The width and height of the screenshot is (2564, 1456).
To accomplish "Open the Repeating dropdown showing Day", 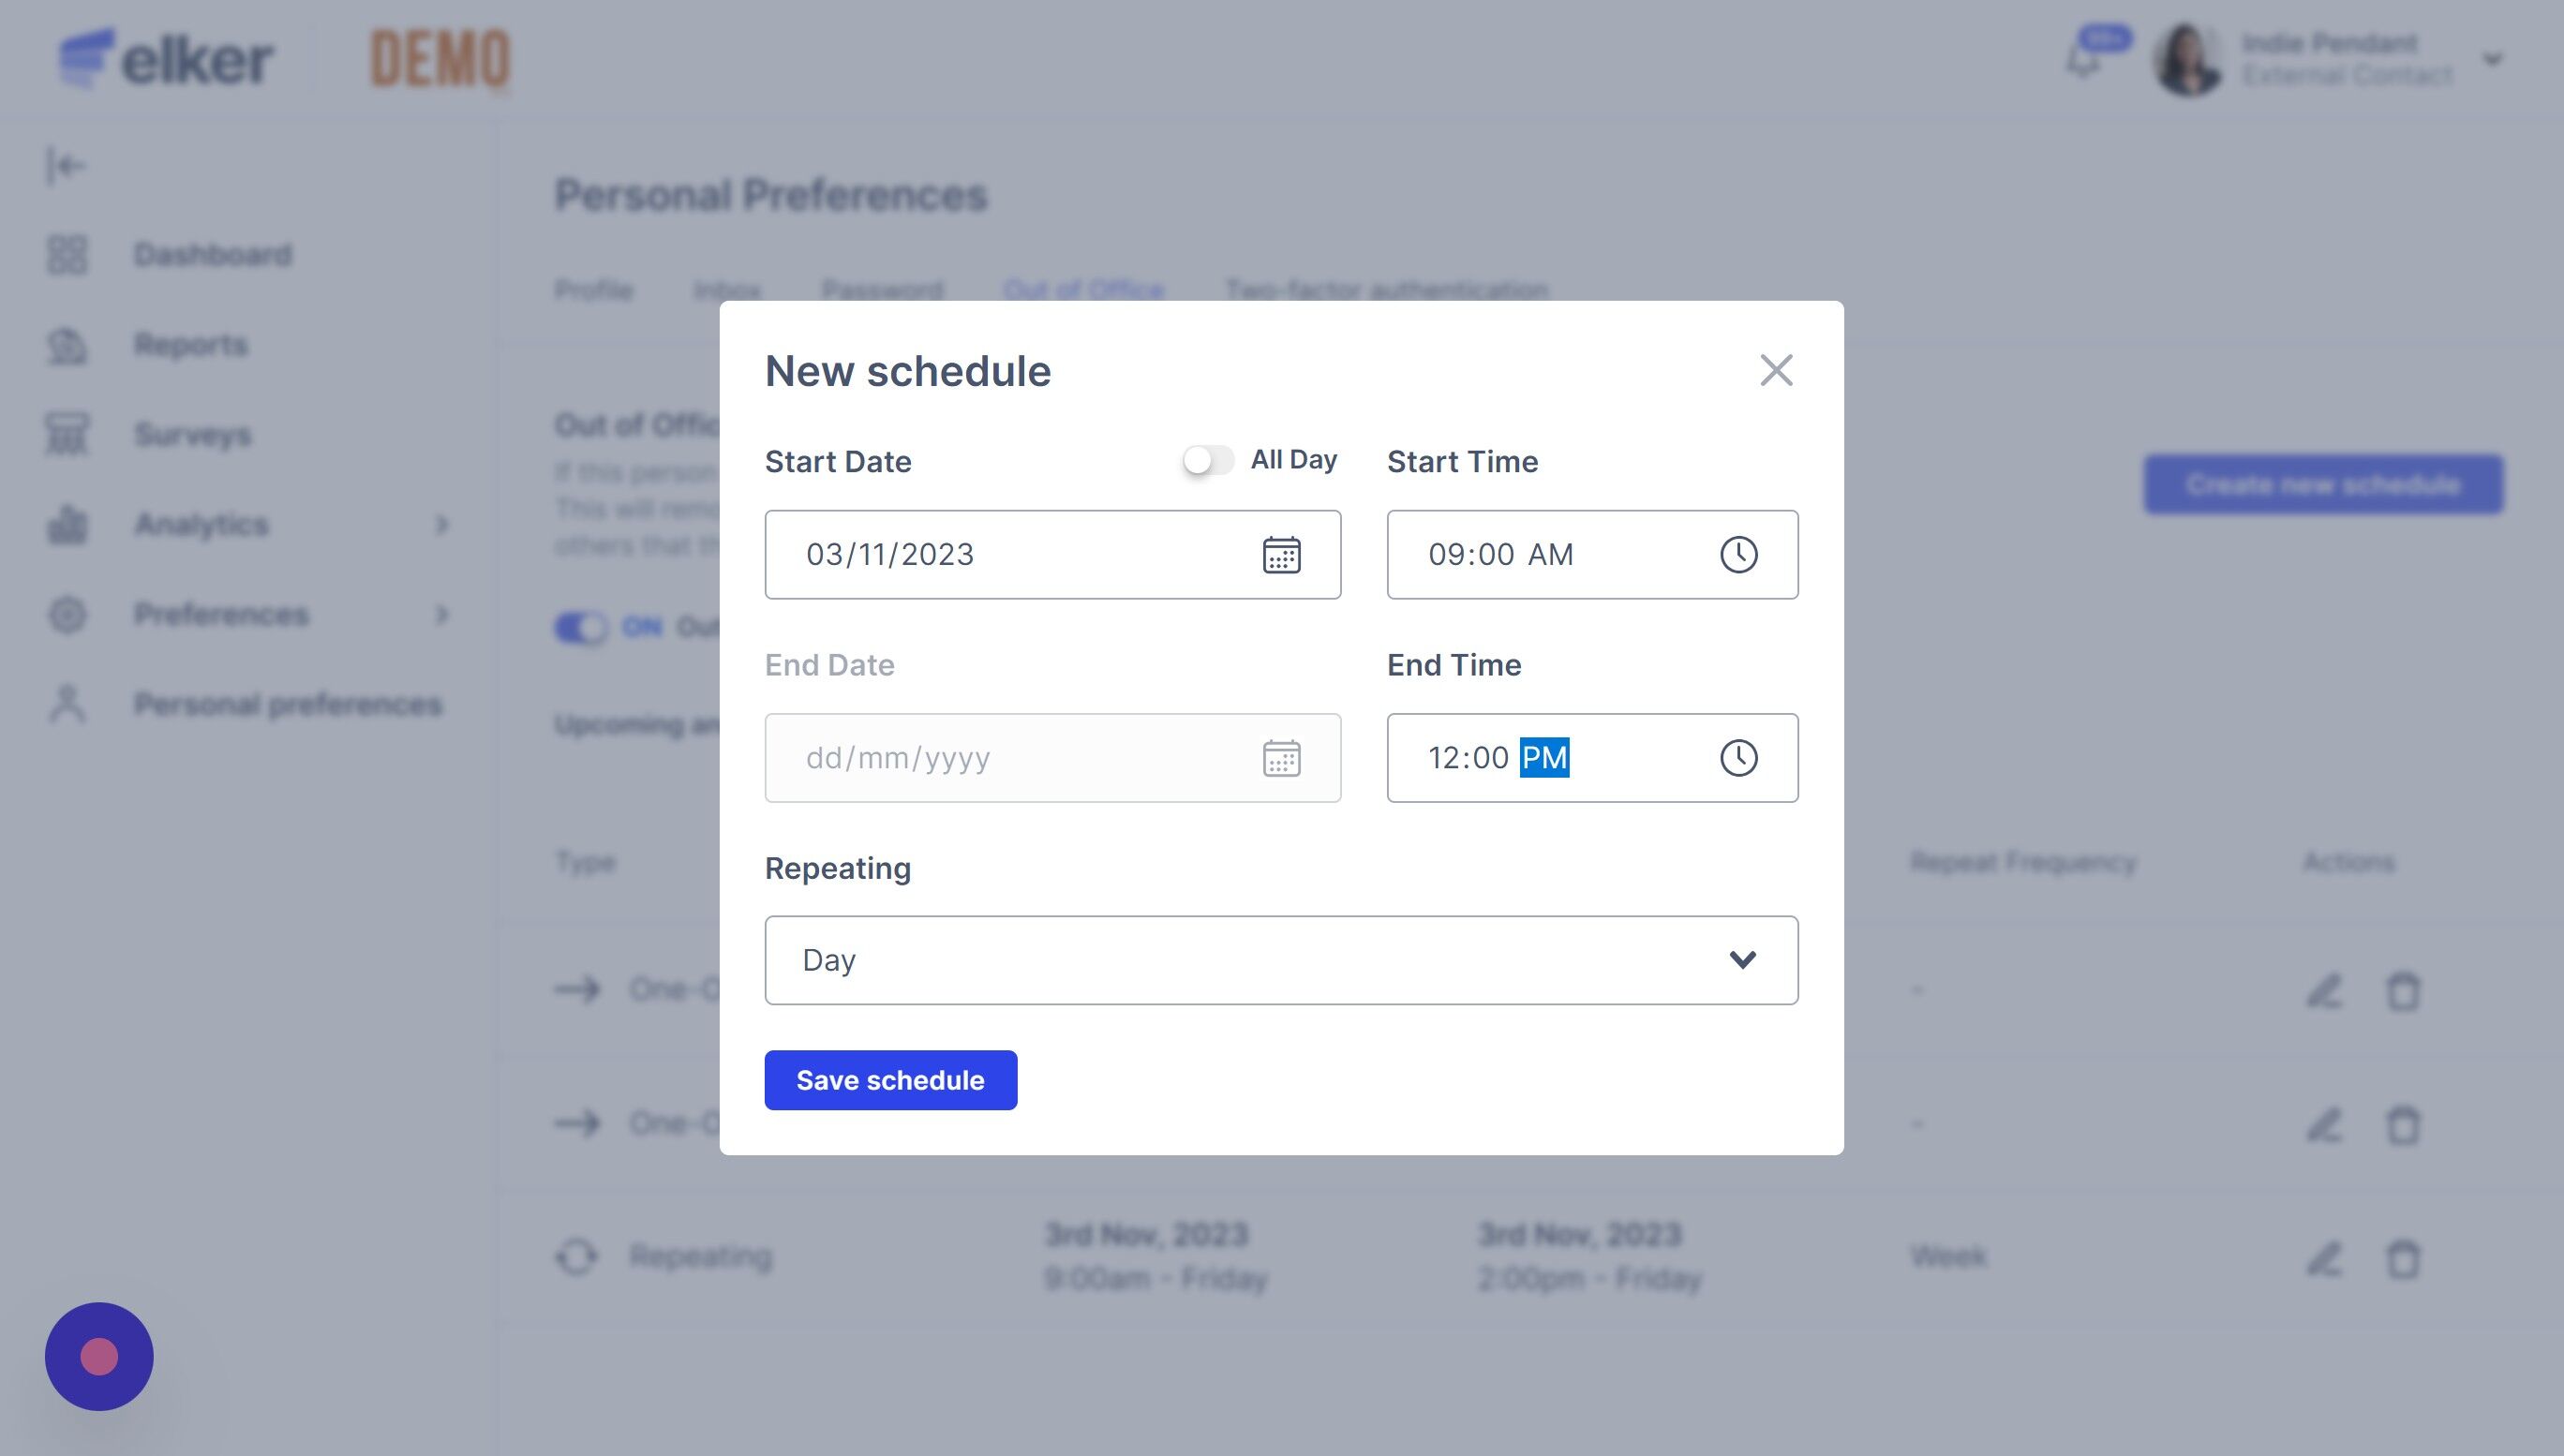I will pos(1281,960).
